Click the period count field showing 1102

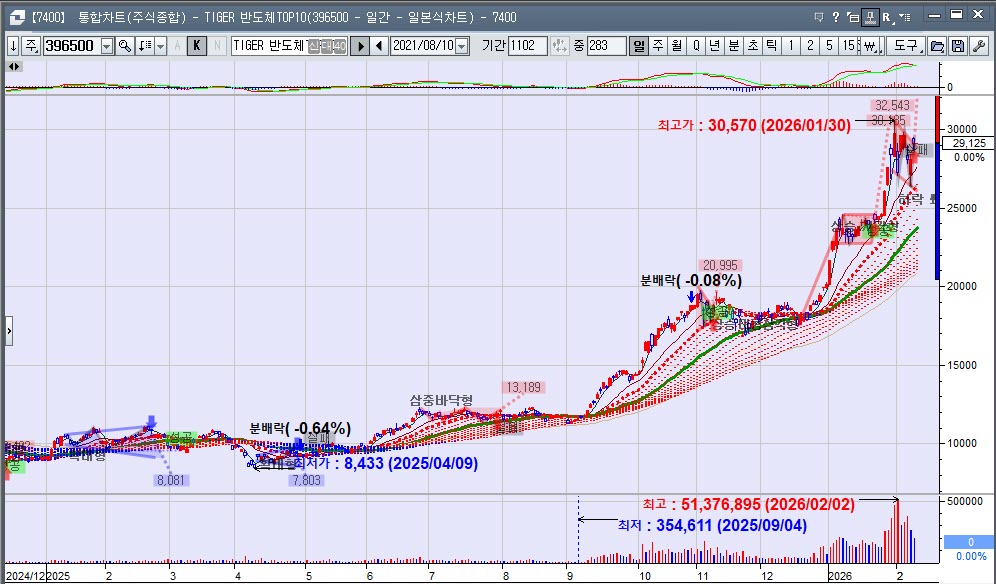[x=527, y=46]
